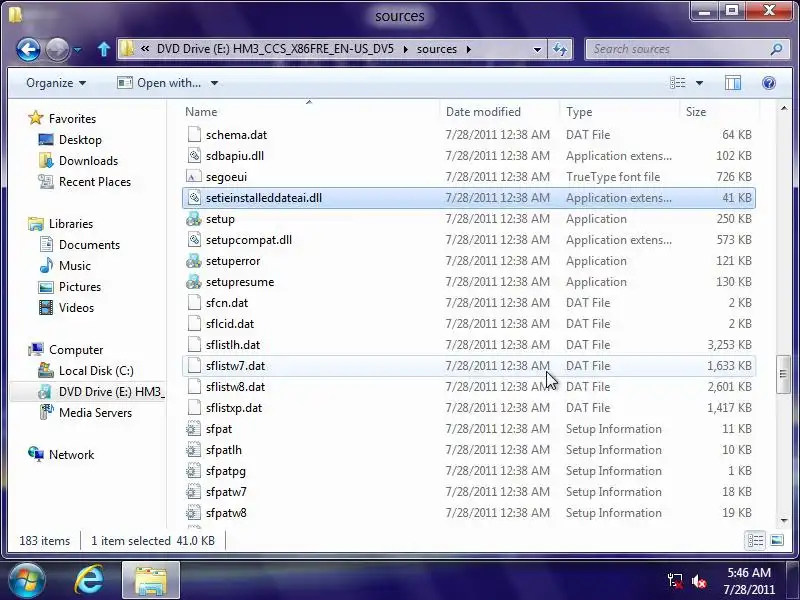Open Local Disk (C:)
This screenshot has height=600, width=800.
[x=96, y=371]
